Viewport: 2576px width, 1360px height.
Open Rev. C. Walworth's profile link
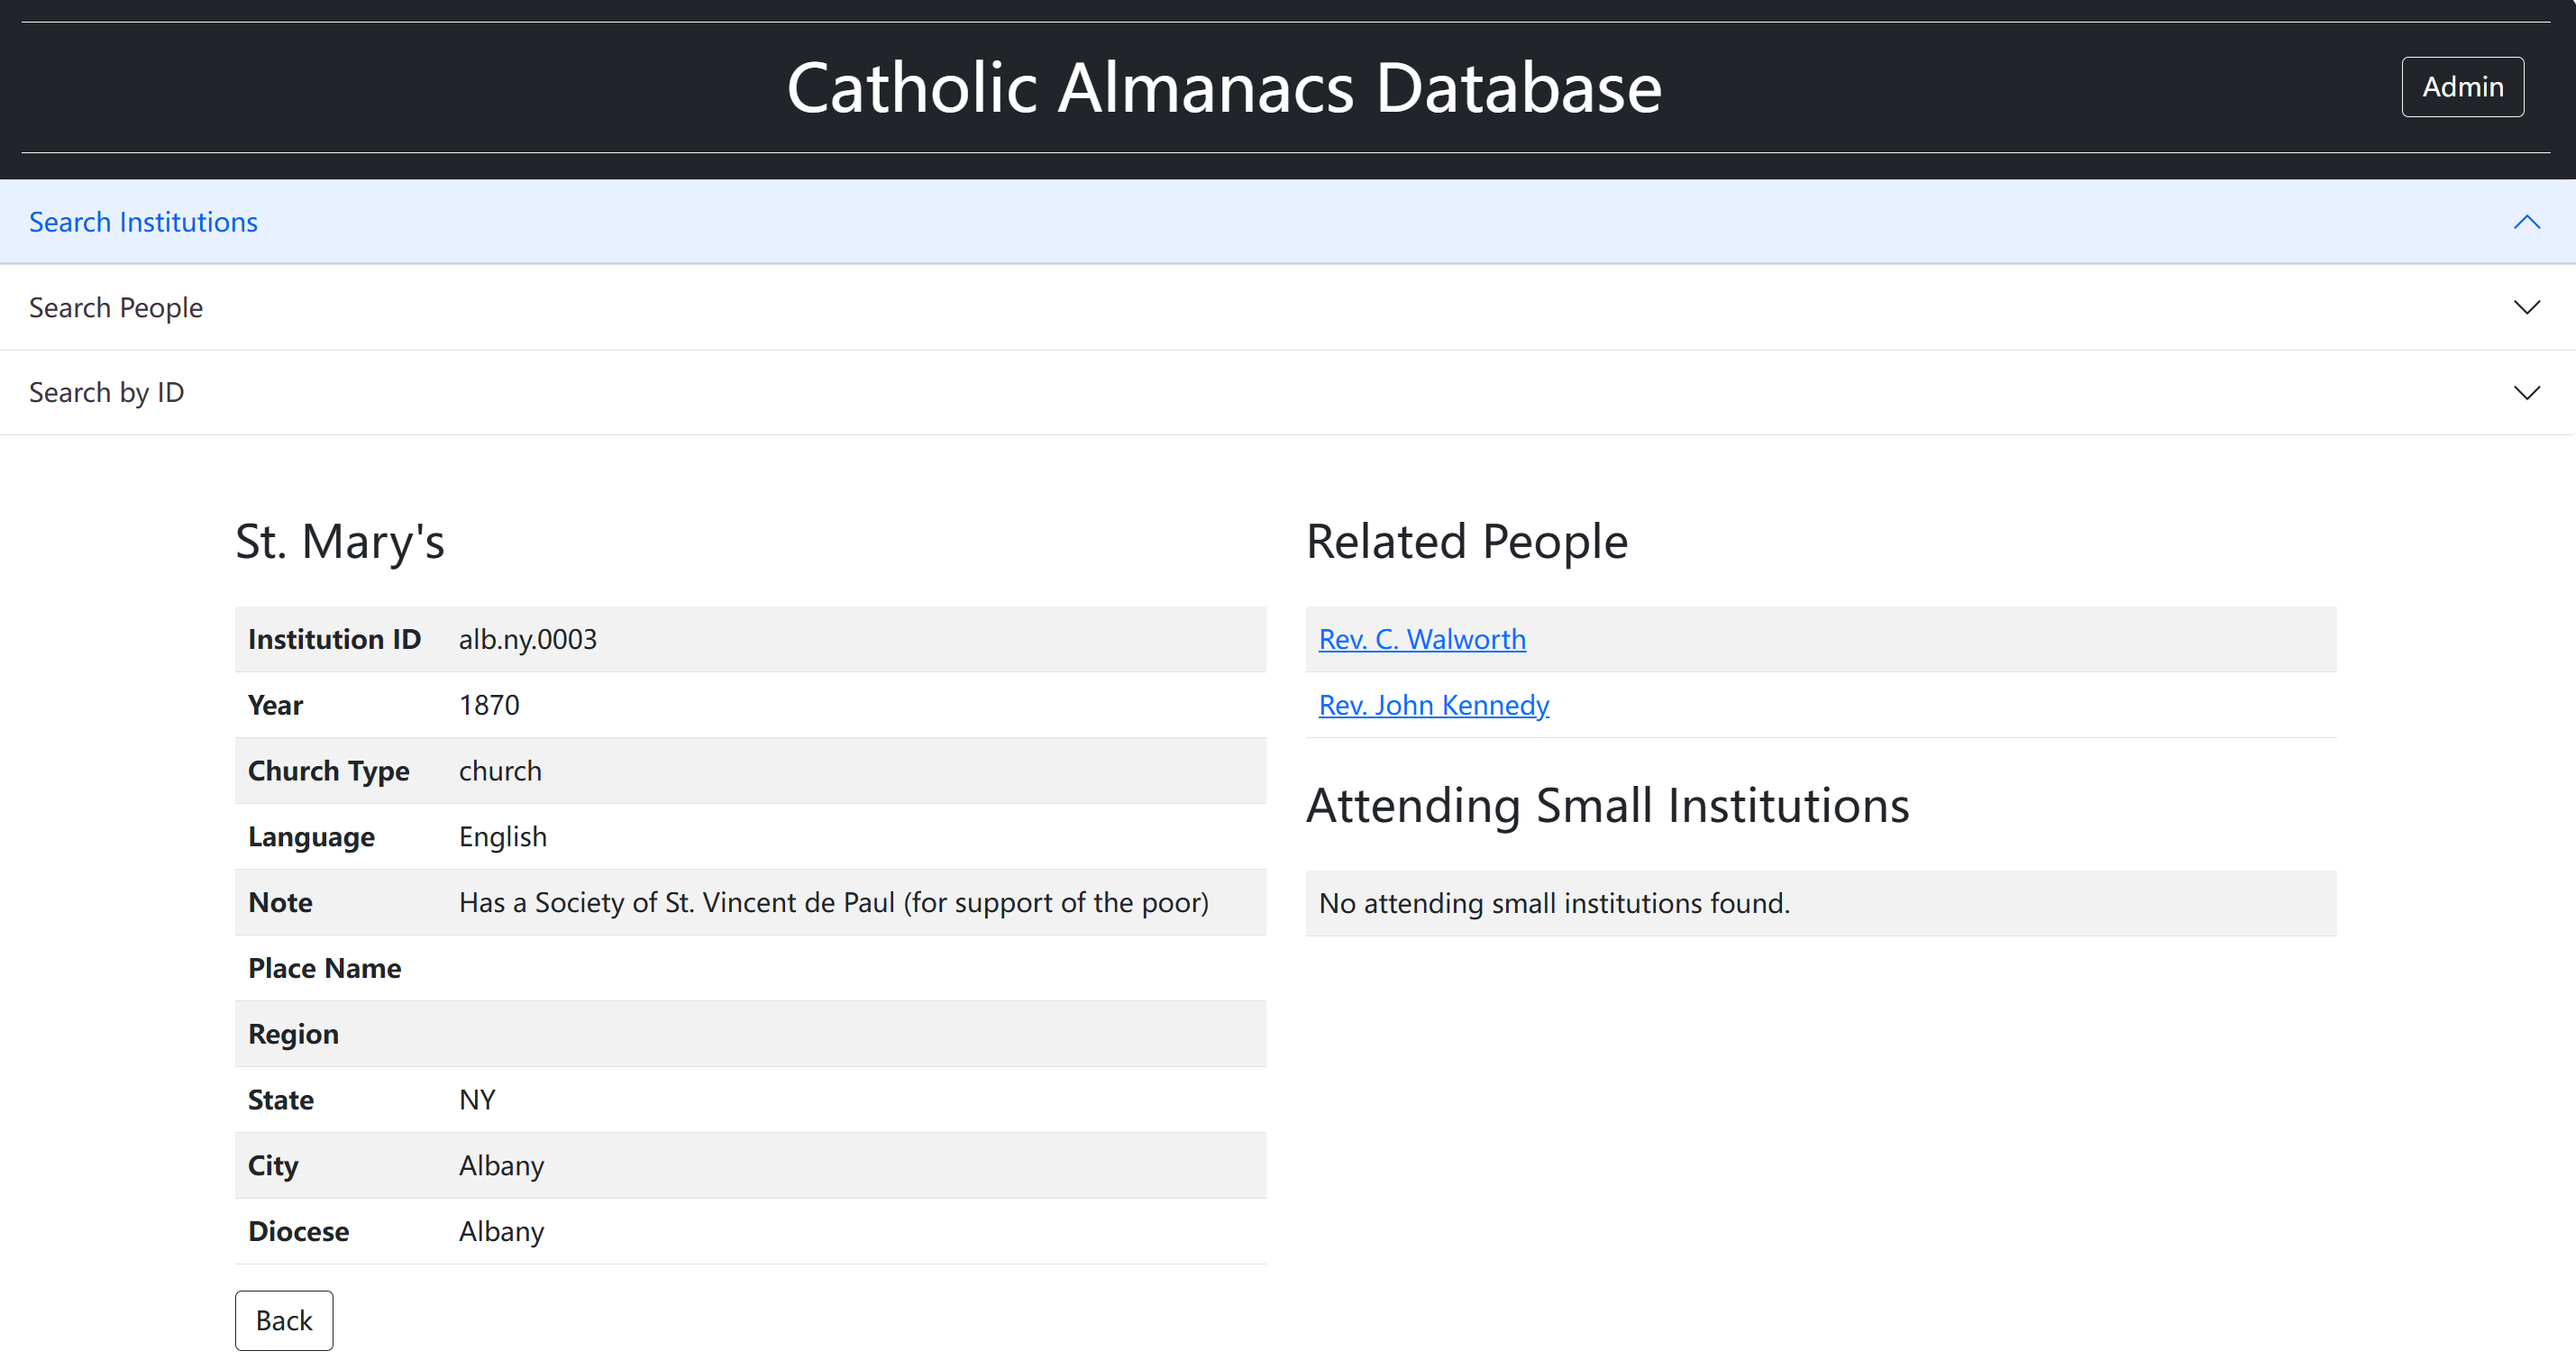(x=1422, y=639)
